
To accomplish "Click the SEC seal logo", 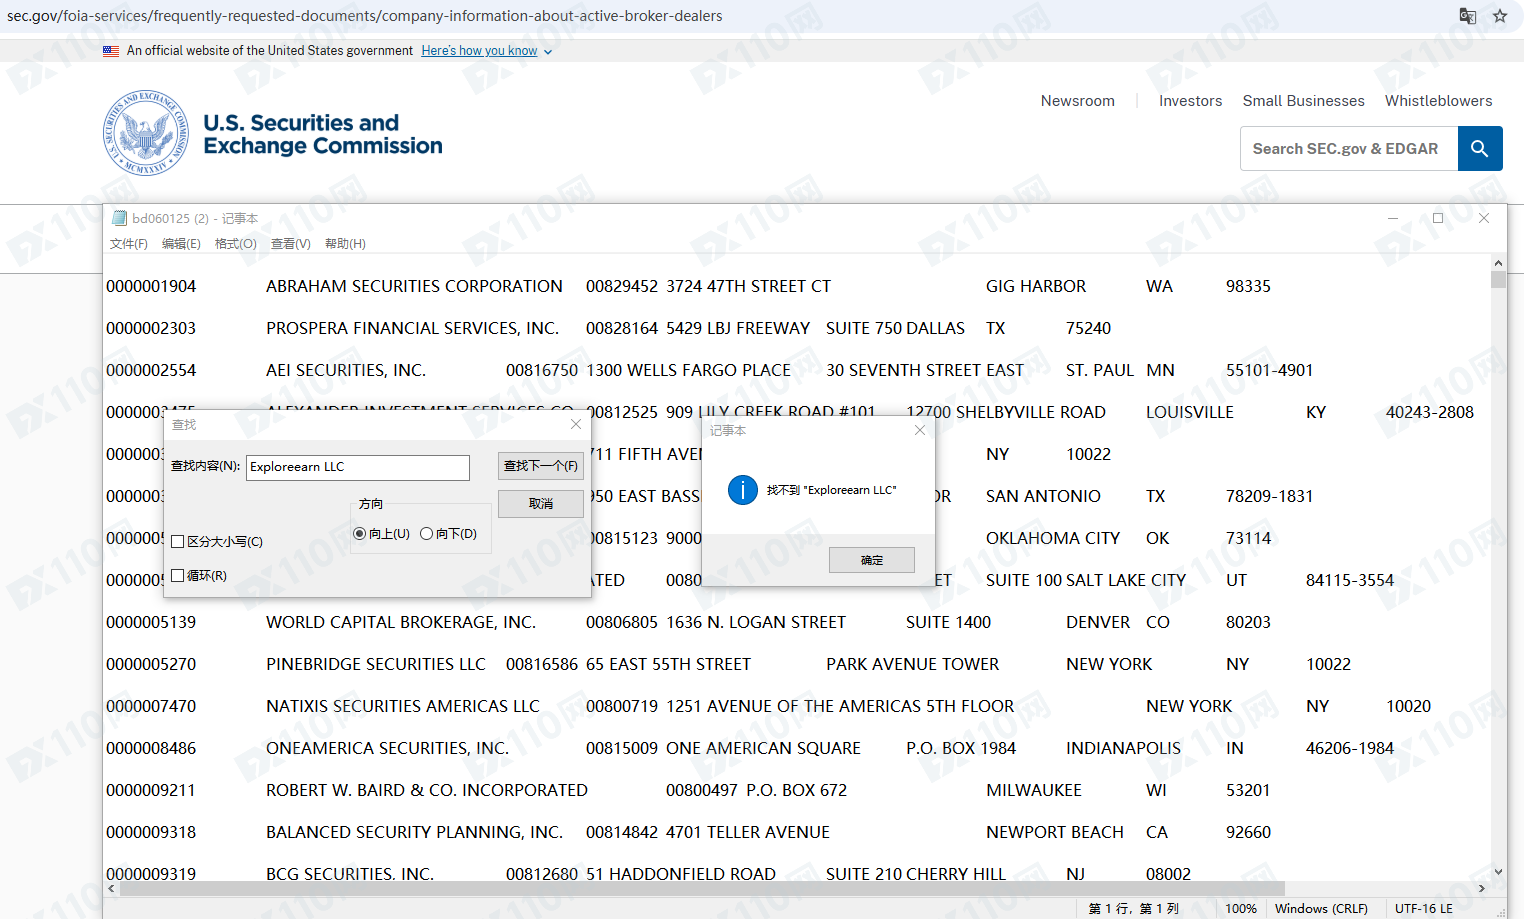I will [146, 133].
